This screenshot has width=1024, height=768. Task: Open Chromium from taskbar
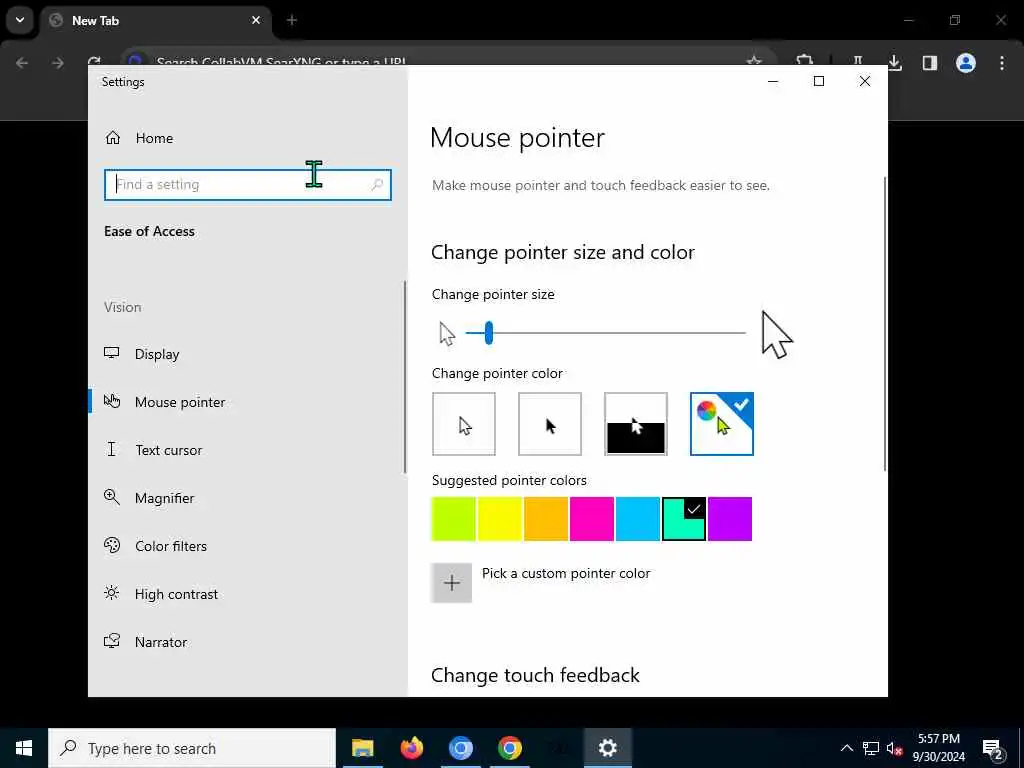[x=460, y=748]
